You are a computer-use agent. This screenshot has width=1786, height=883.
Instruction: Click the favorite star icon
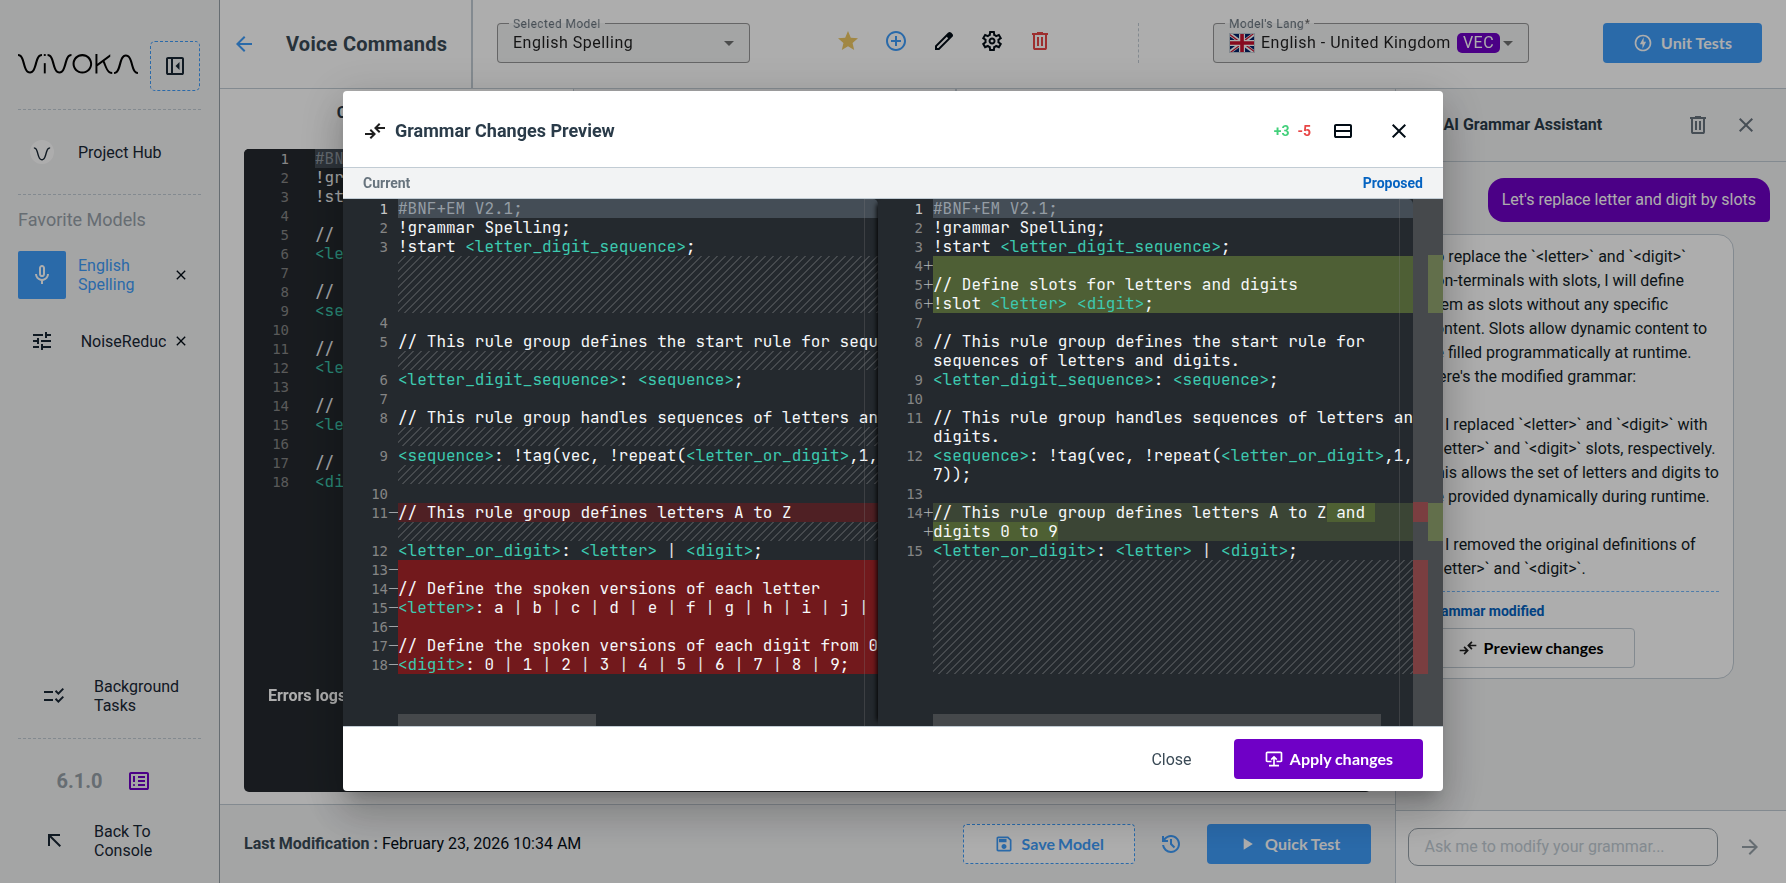pyautogui.click(x=848, y=41)
